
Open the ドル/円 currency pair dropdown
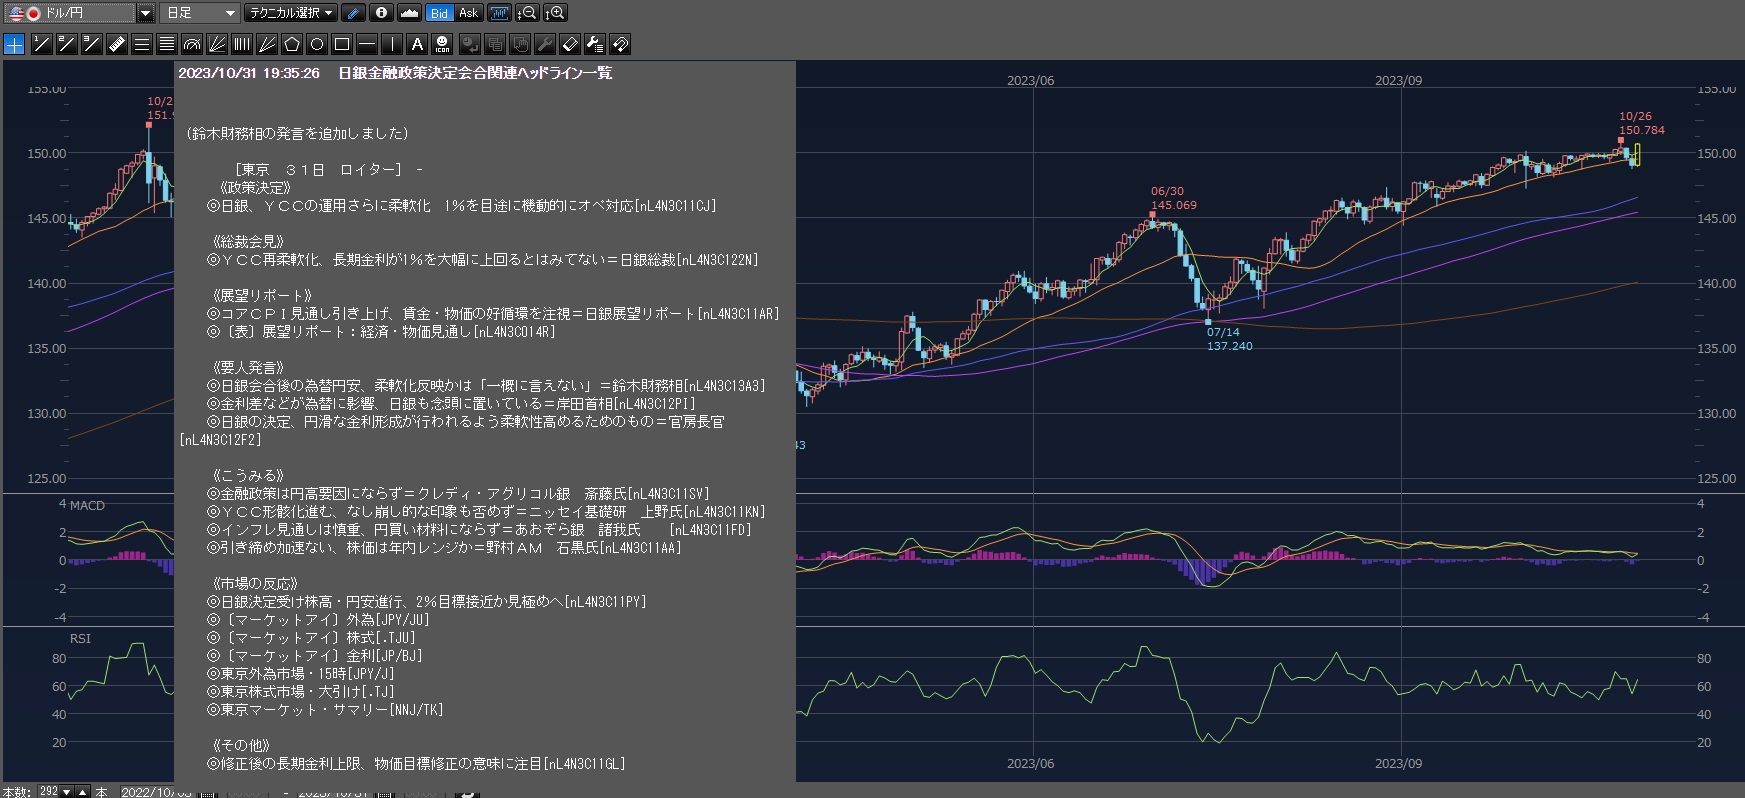click(145, 13)
